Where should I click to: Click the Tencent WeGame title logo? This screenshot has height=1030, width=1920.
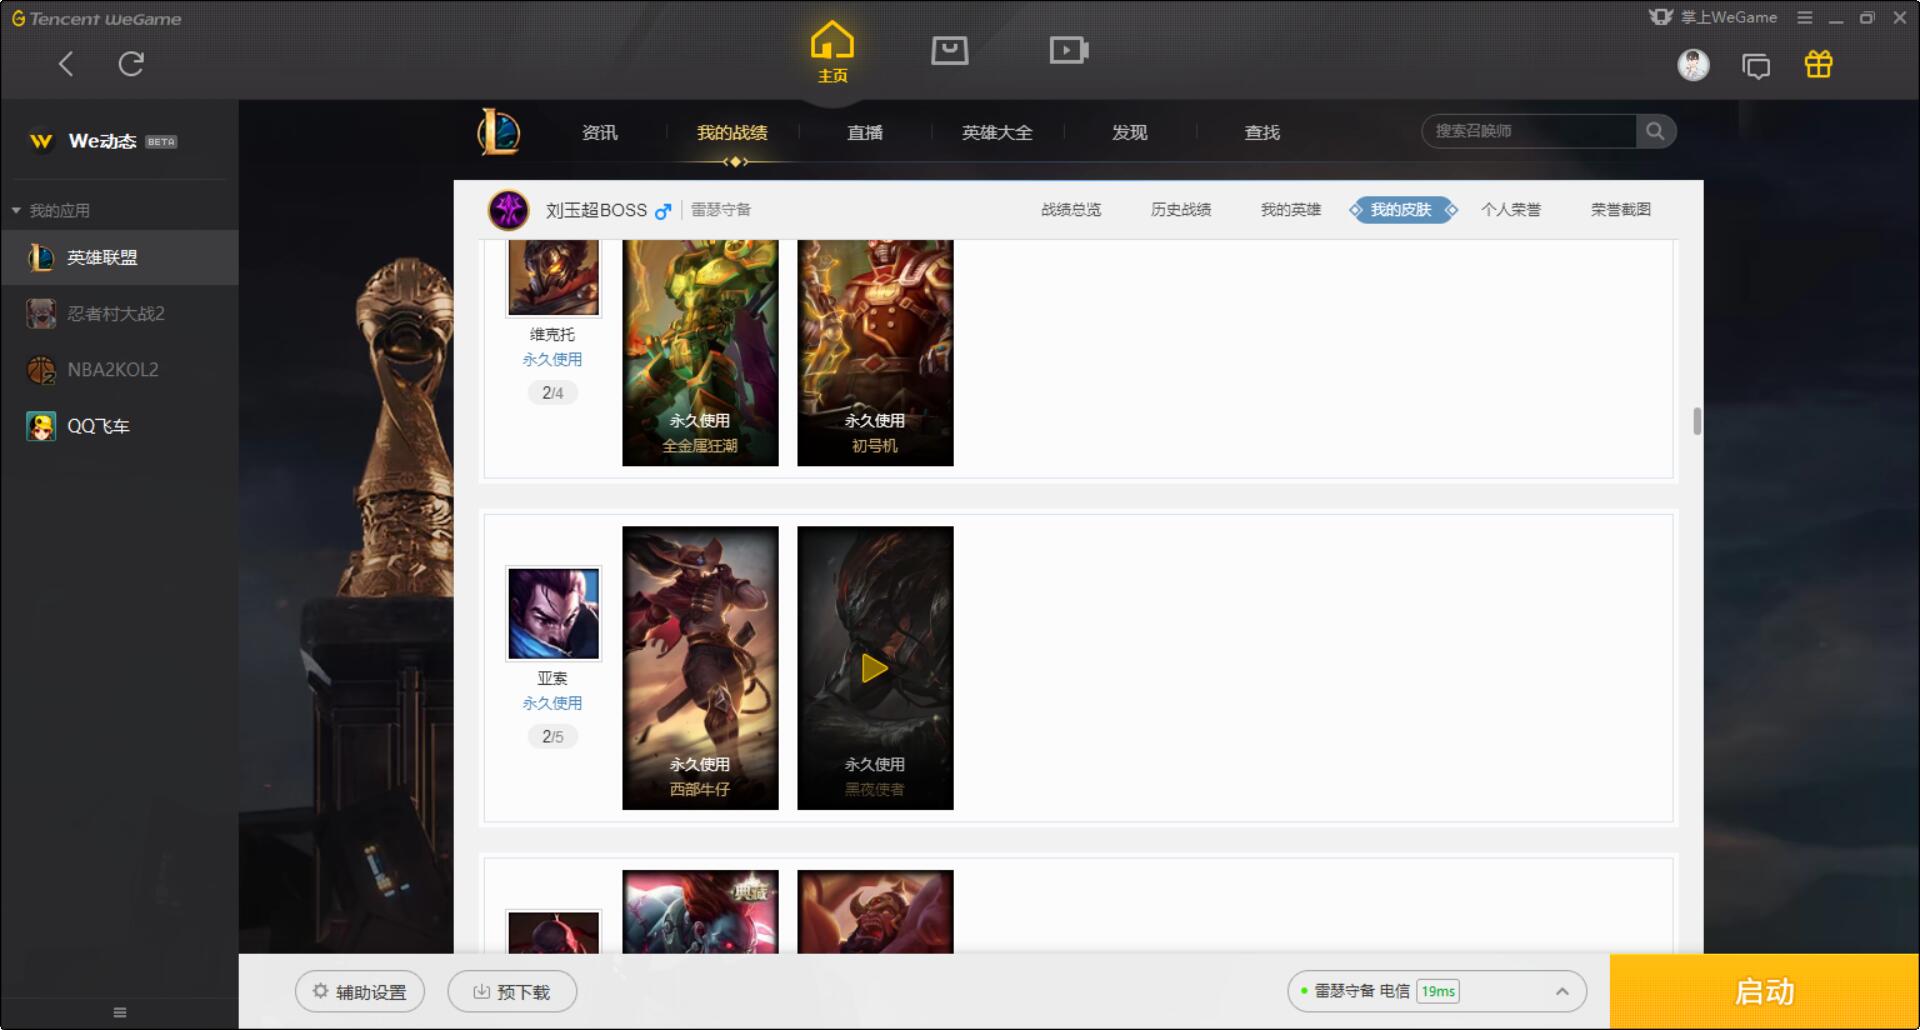click(97, 18)
